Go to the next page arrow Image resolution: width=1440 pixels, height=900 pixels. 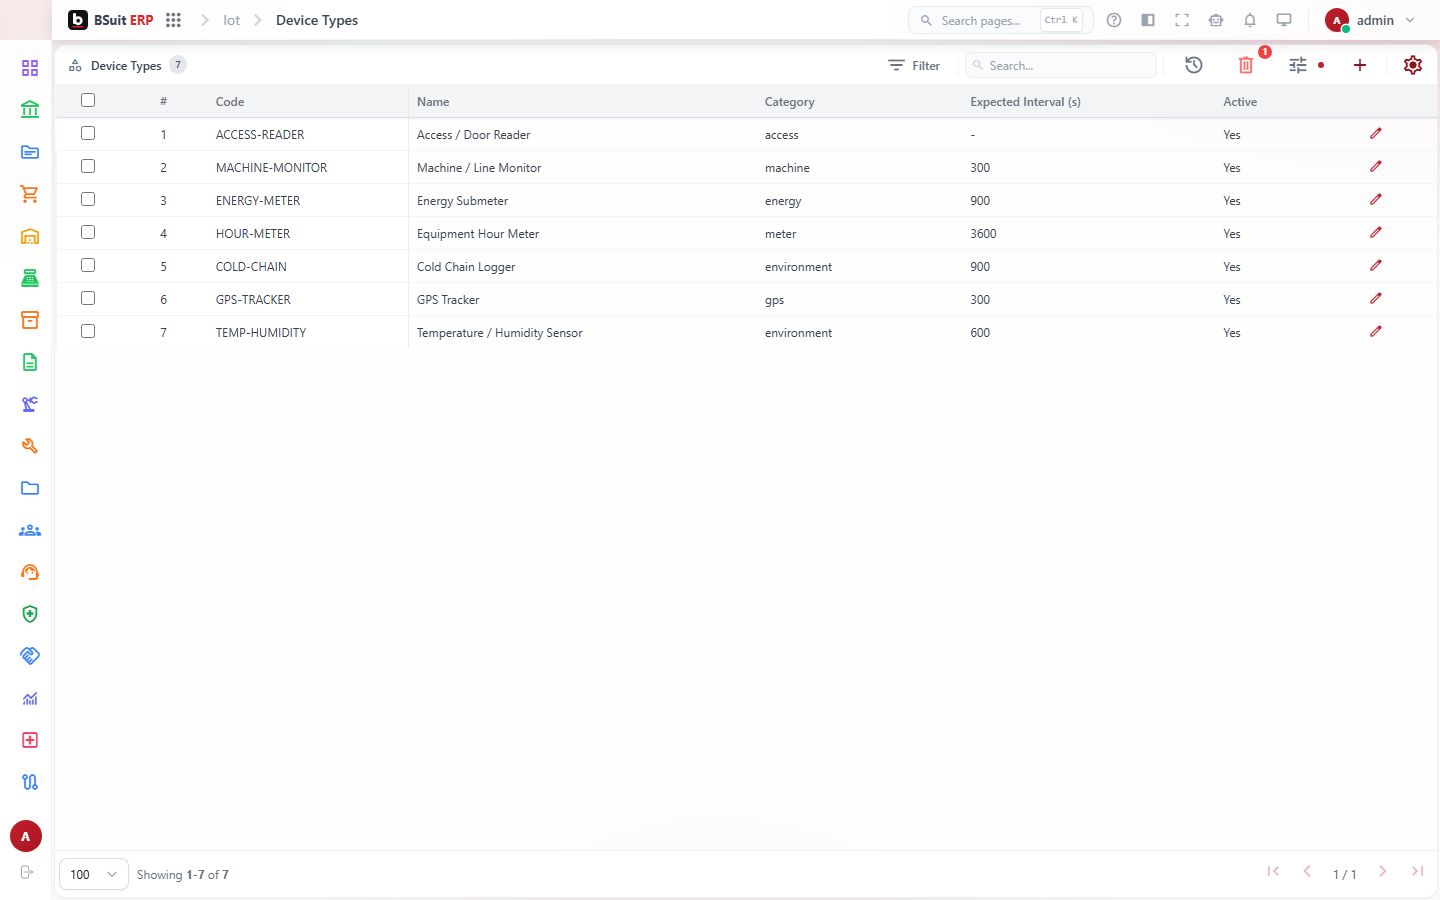tap(1383, 872)
